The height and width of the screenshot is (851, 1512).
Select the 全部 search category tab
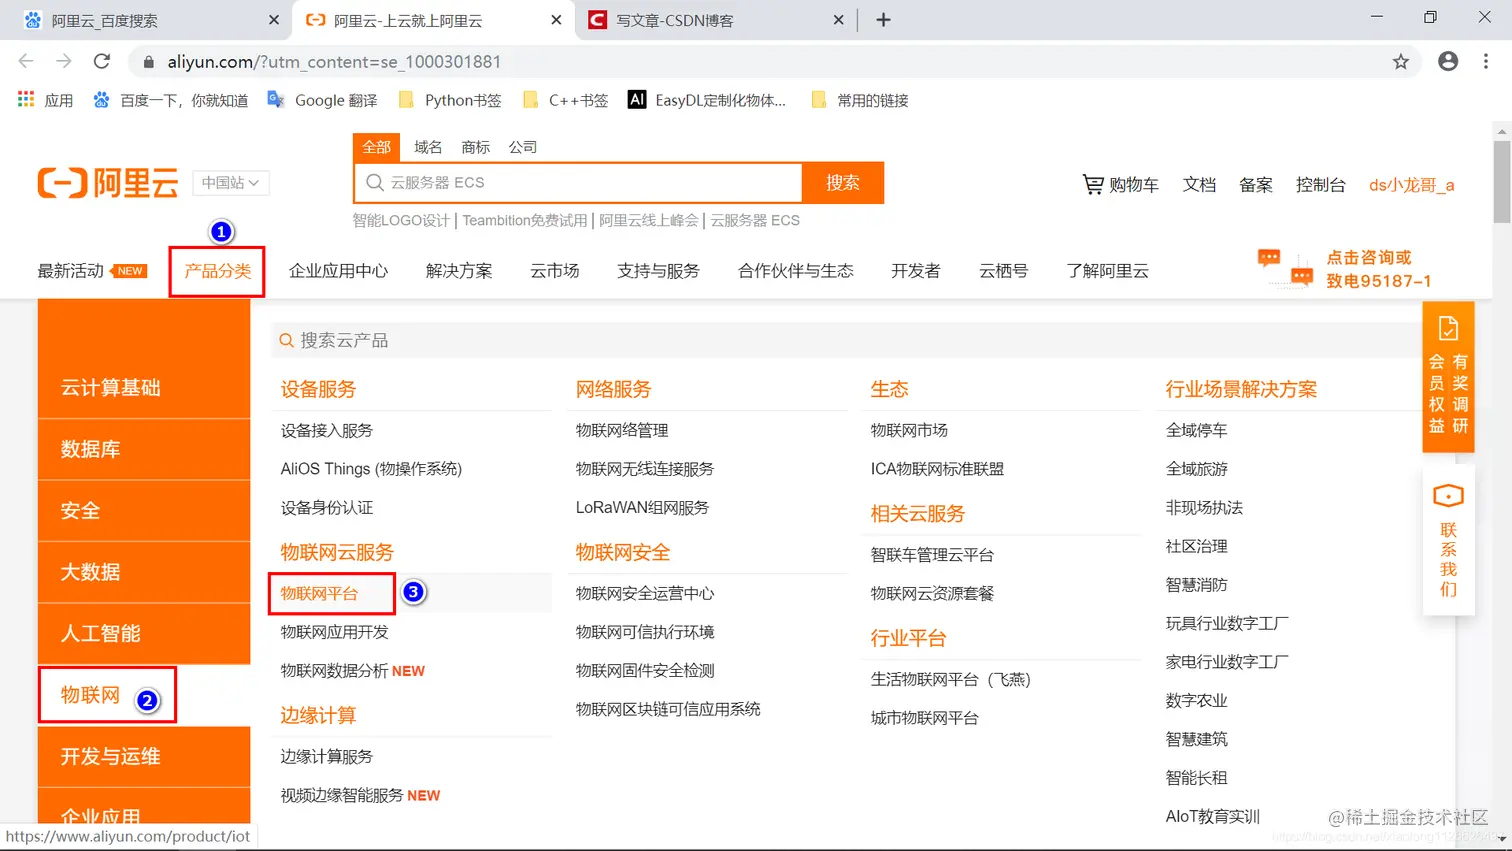click(376, 147)
